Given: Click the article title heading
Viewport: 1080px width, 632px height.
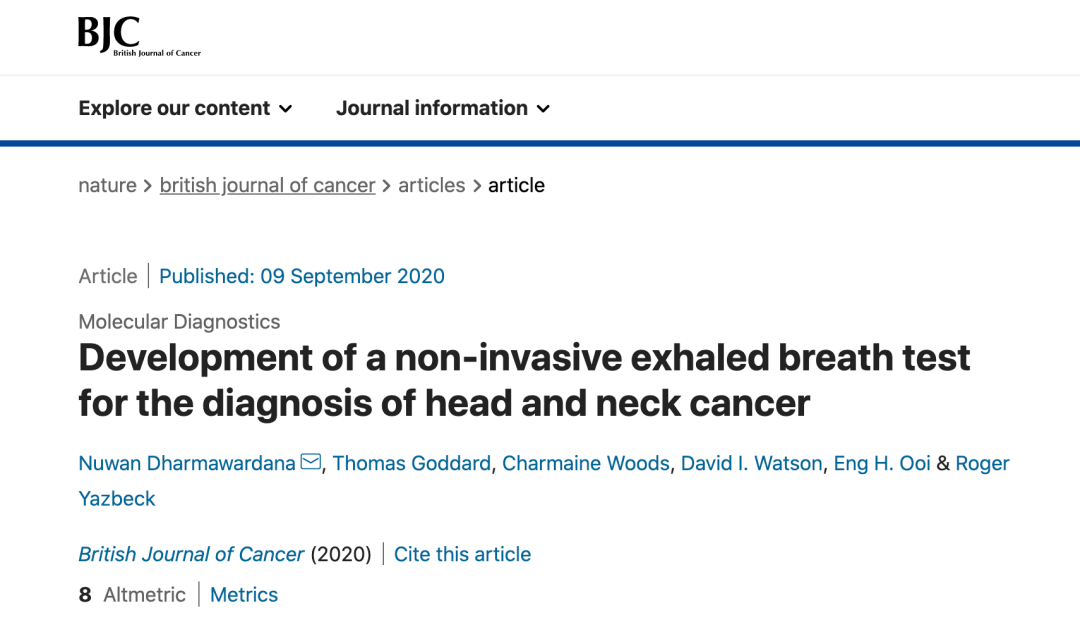Looking at the screenshot, I should [x=524, y=381].
